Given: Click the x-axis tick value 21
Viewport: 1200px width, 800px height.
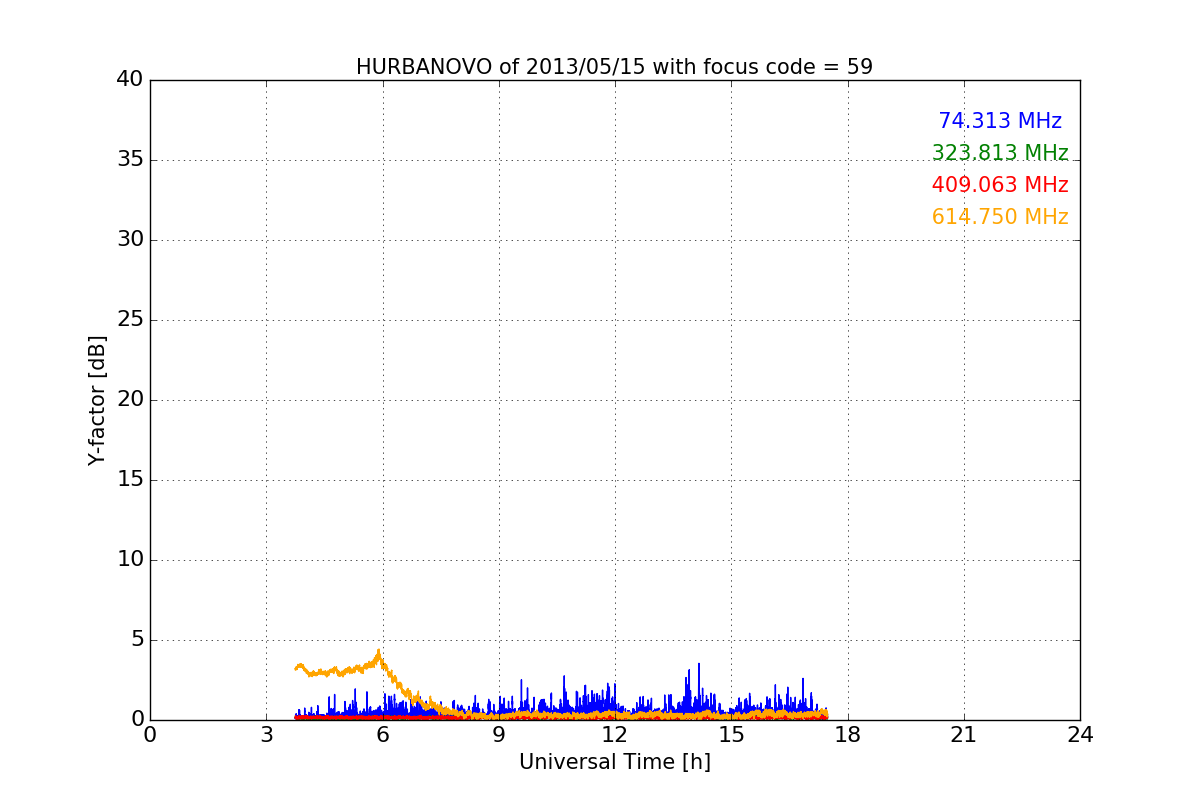Looking at the screenshot, I should coord(964,735).
